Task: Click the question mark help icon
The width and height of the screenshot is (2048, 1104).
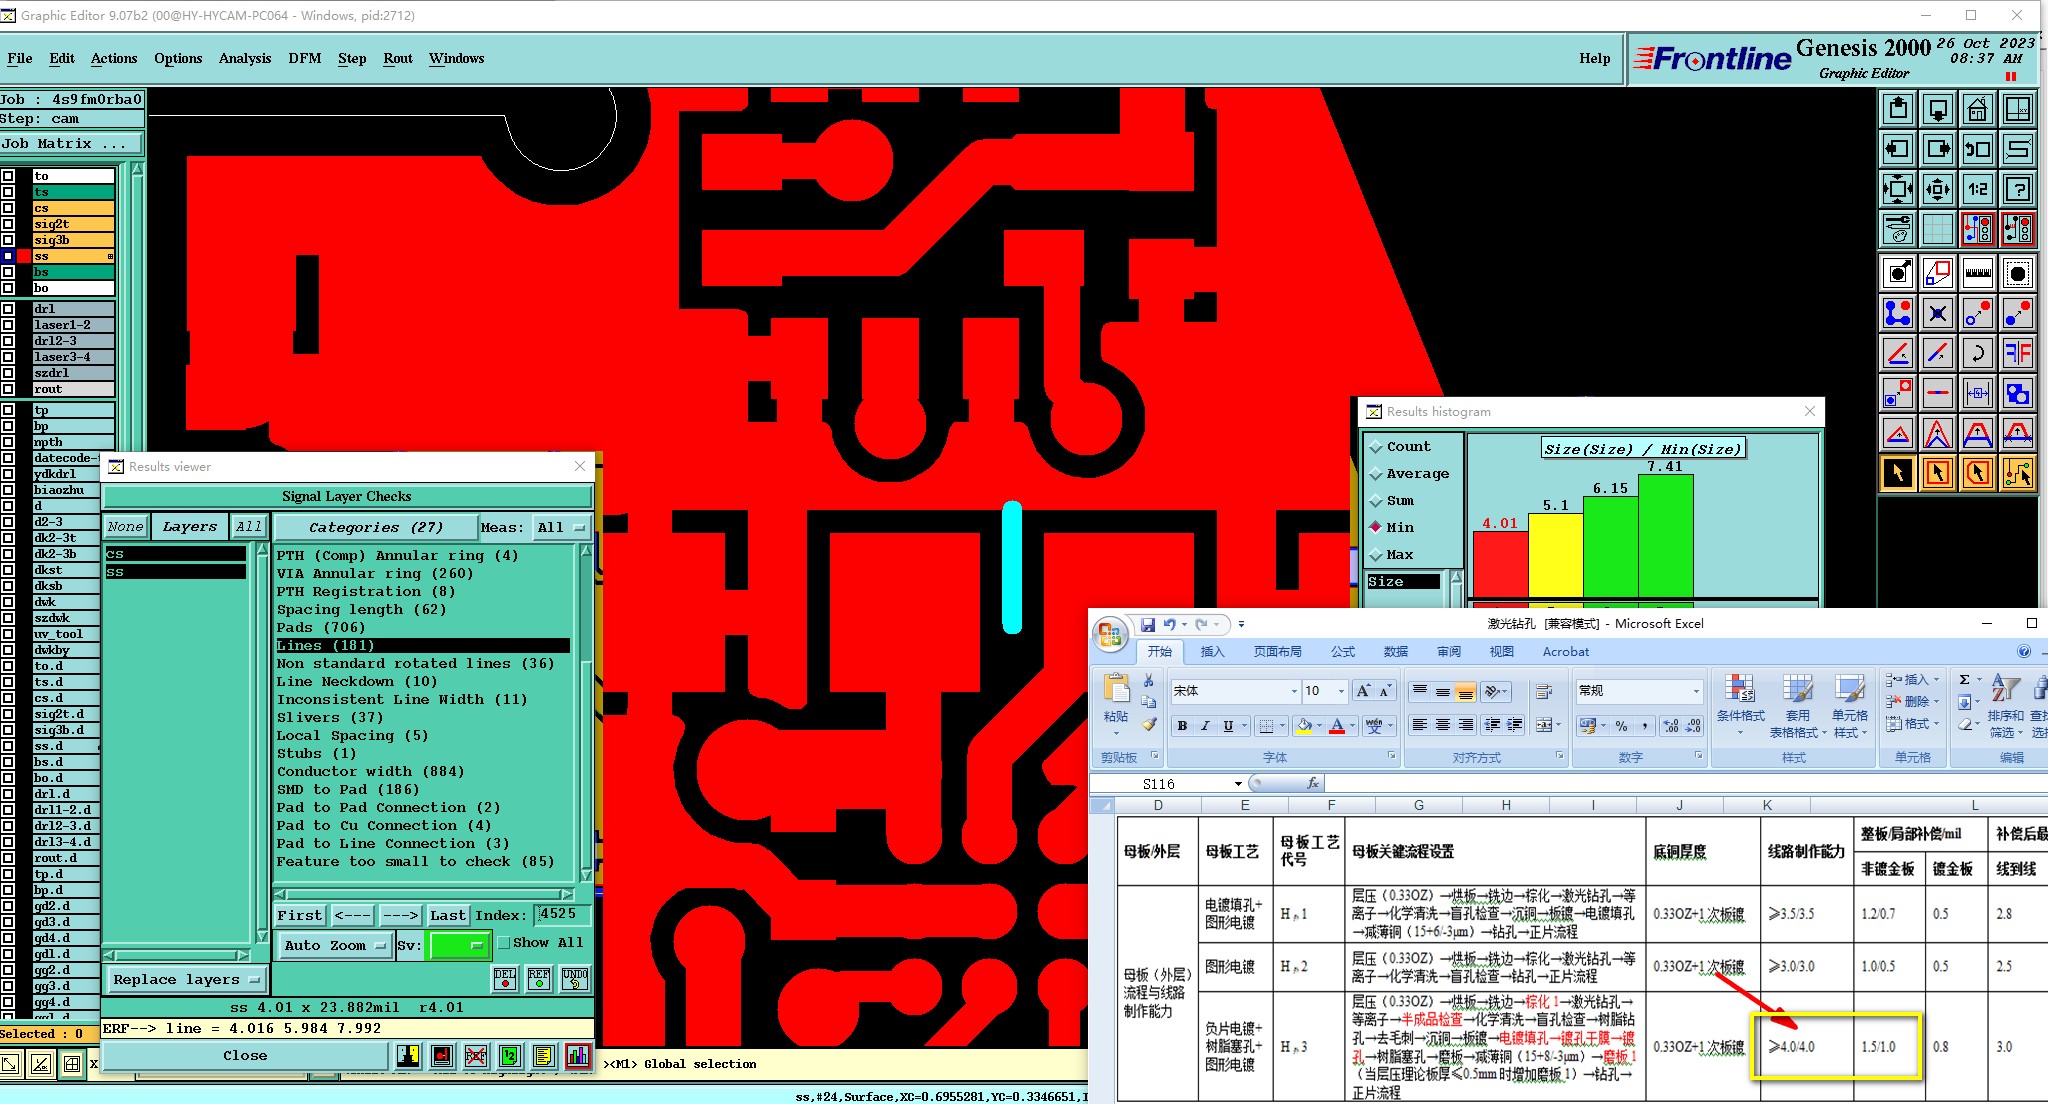Action: (x=2017, y=189)
